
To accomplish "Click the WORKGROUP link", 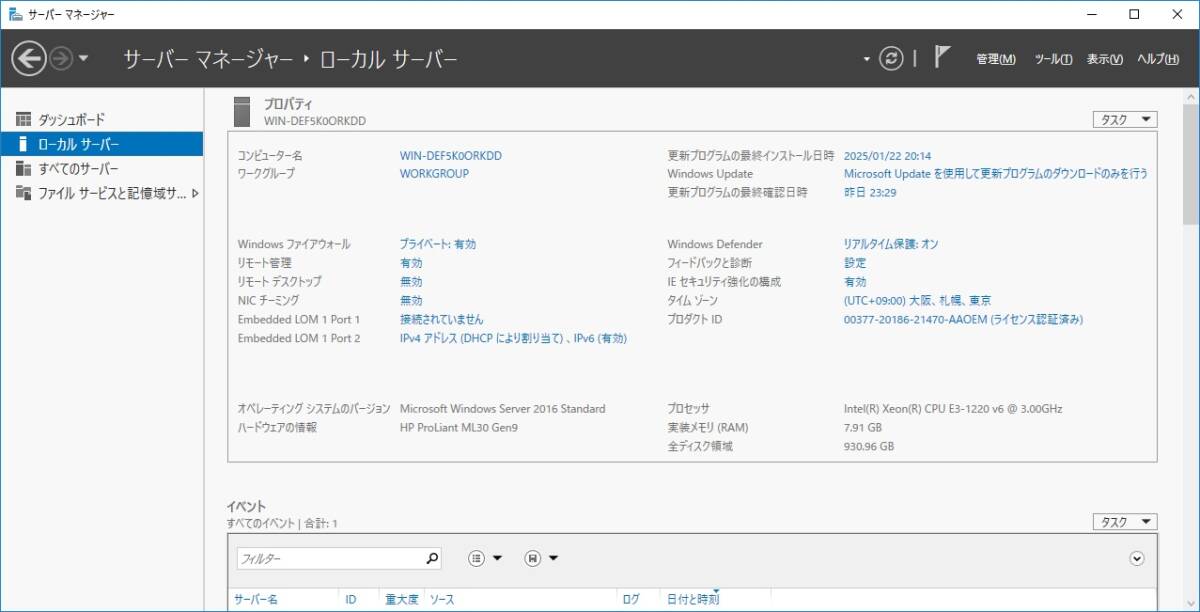I will [434, 173].
